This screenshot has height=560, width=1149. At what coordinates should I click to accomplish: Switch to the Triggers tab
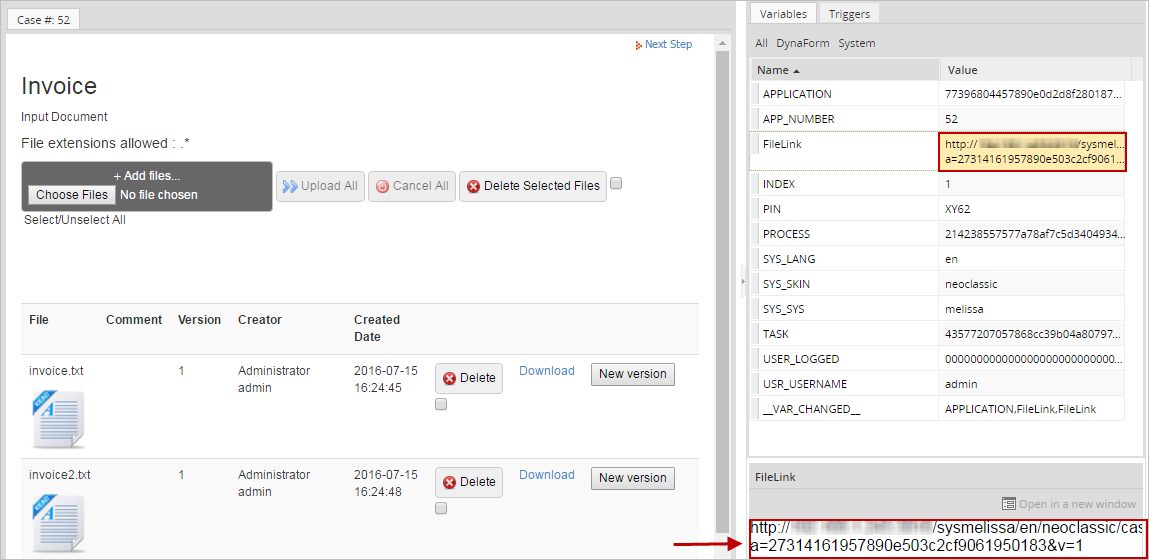pyautogui.click(x=849, y=14)
